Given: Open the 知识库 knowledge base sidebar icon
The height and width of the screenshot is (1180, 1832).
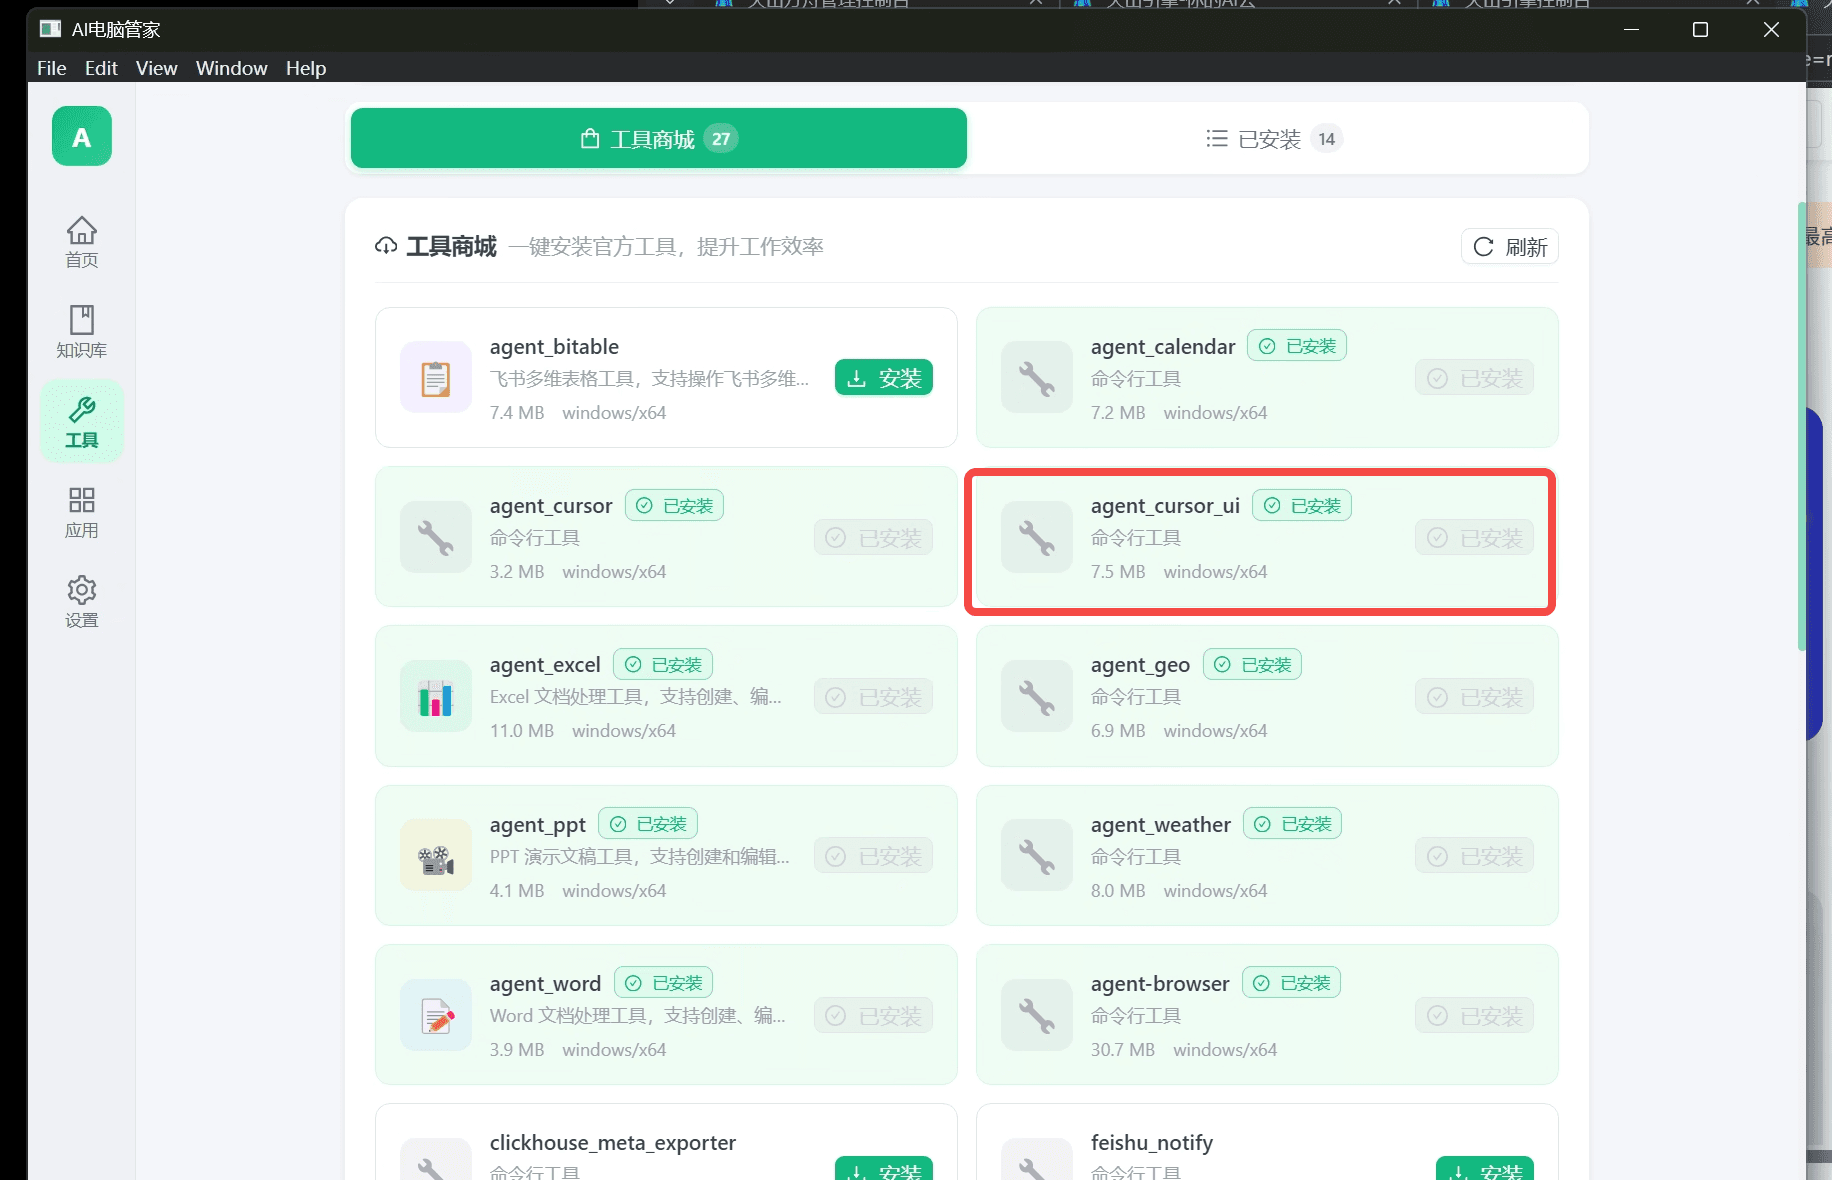Looking at the screenshot, I should tap(82, 330).
